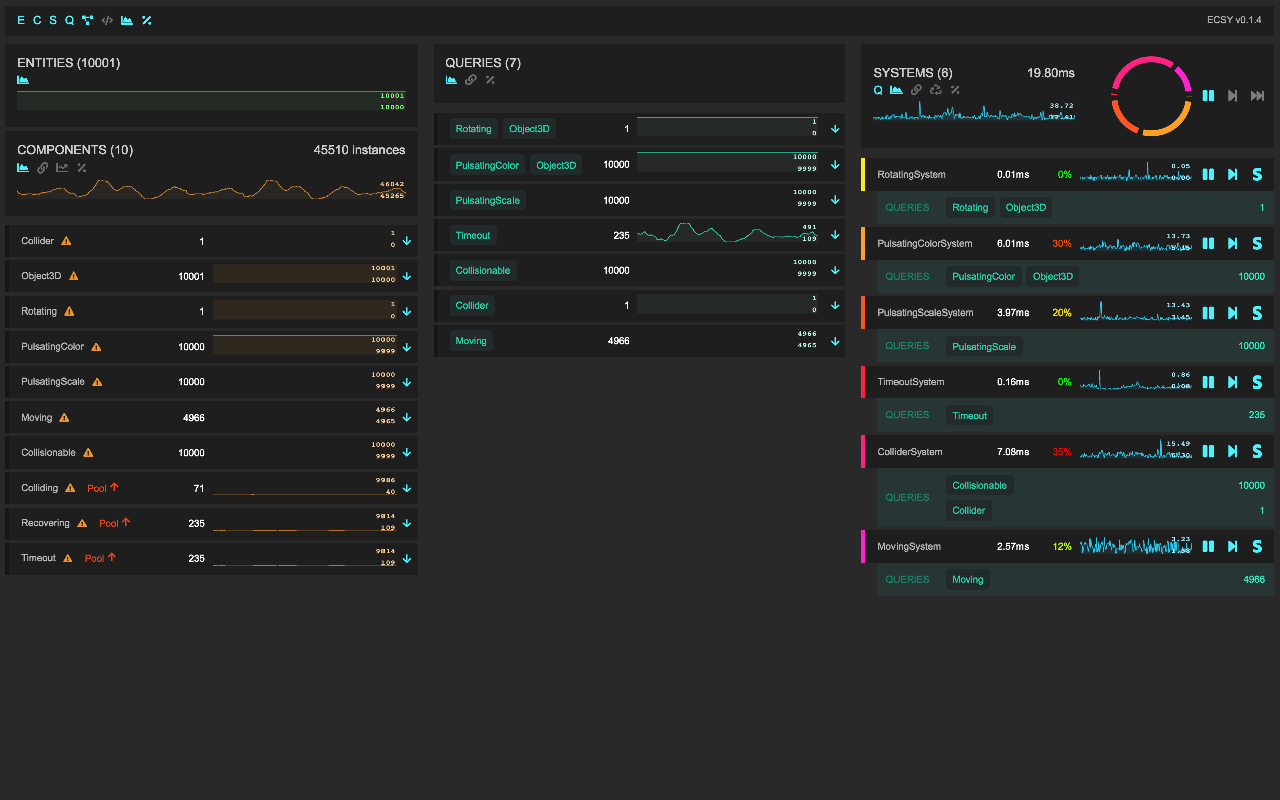Expand the Moving query row
1280x800 pixels.
pyautogui.click(x=835, y=340)
